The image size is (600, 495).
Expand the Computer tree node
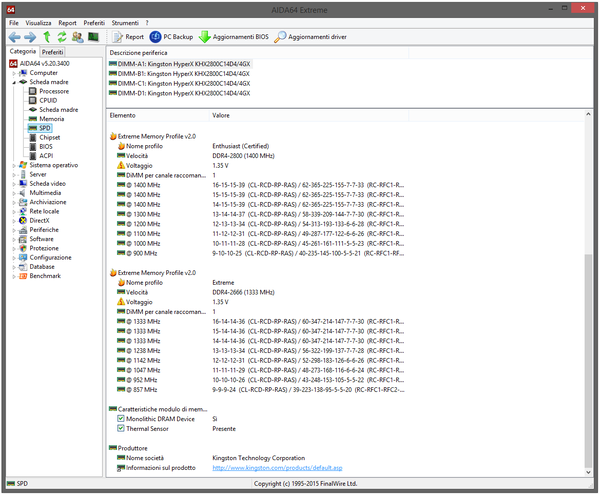tap(14, 73)
